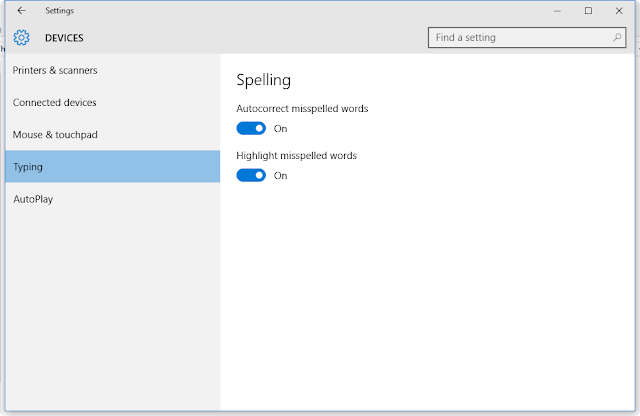The width and height of the screenshot is (640, 416).
Task: Disable the Highlight misspelled words switch
Action: (x=251, y=175)
